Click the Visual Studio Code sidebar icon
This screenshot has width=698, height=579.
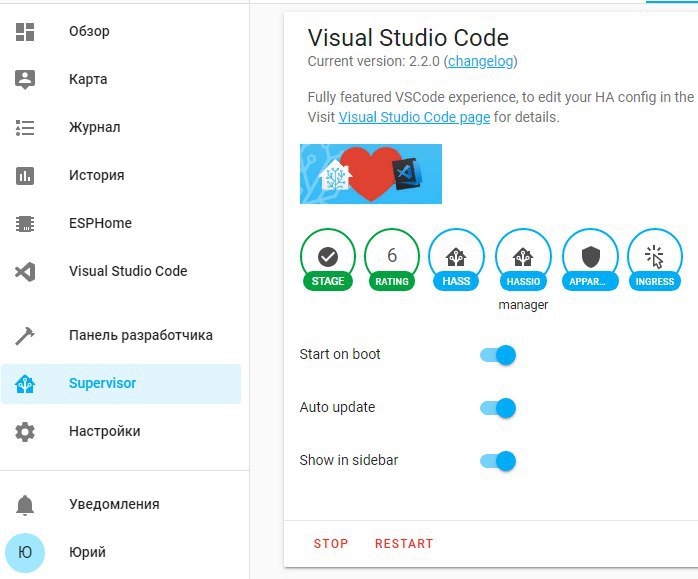coord(25,271)
